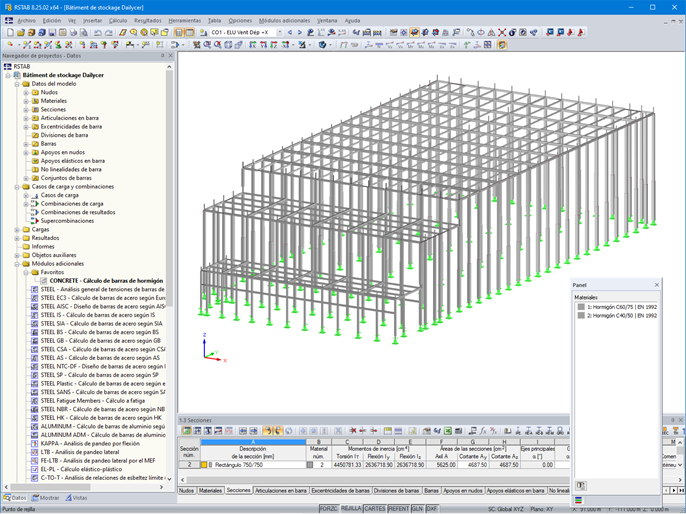
Task: Switch navigator to the Vistas tab
Action: pyautogui.click(x=76, y=498)
